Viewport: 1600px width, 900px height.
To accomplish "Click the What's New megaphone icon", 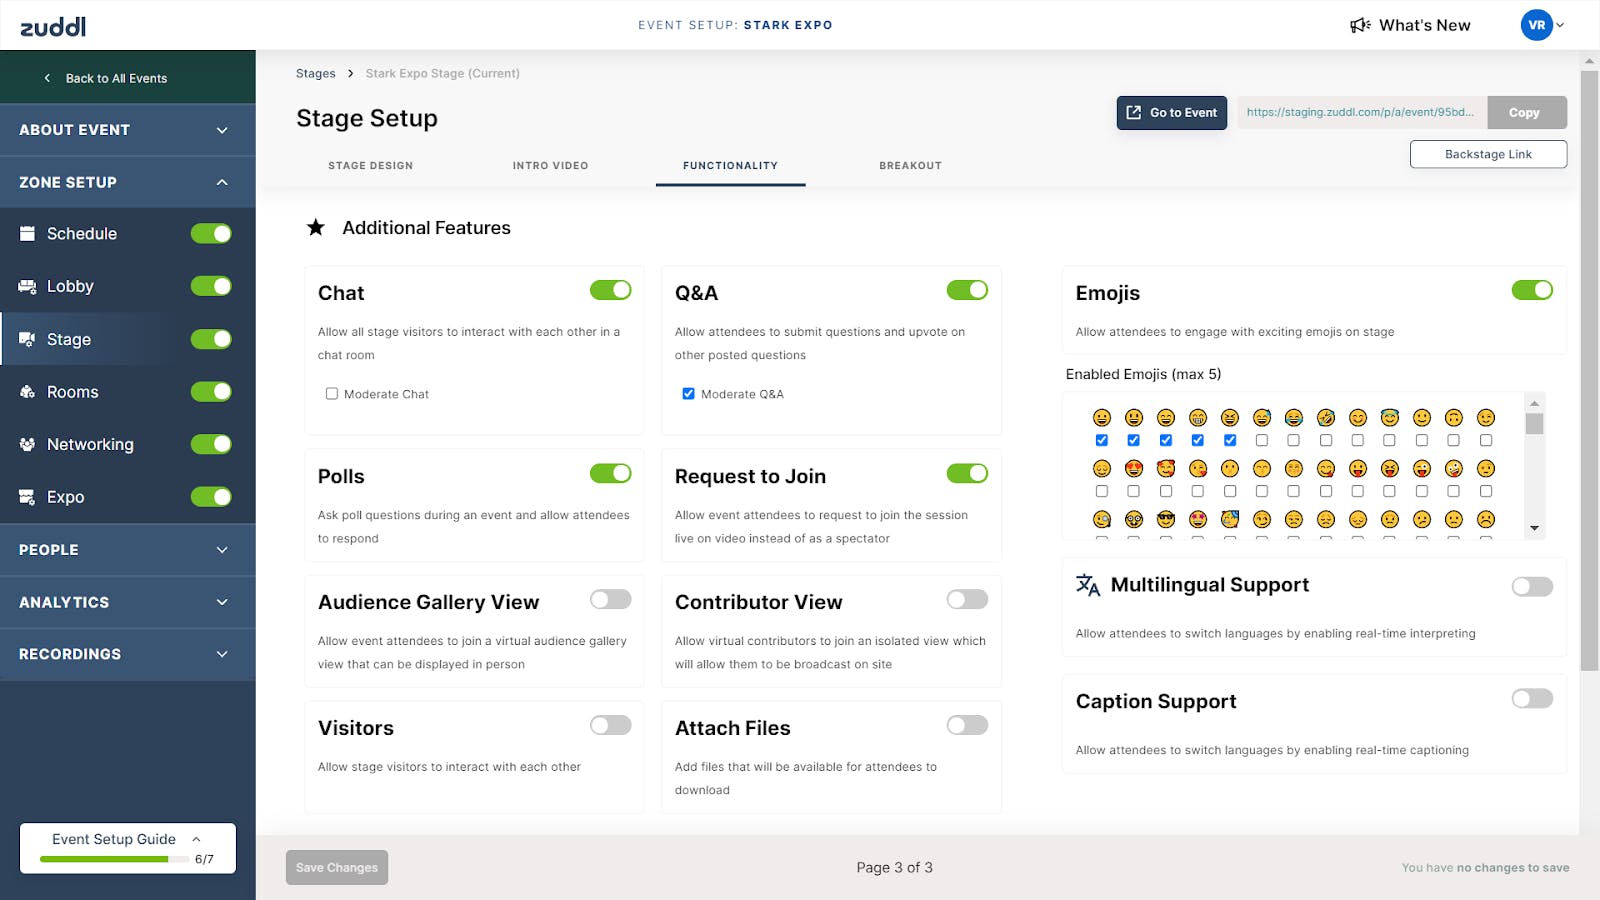I will click(1360, 25).
